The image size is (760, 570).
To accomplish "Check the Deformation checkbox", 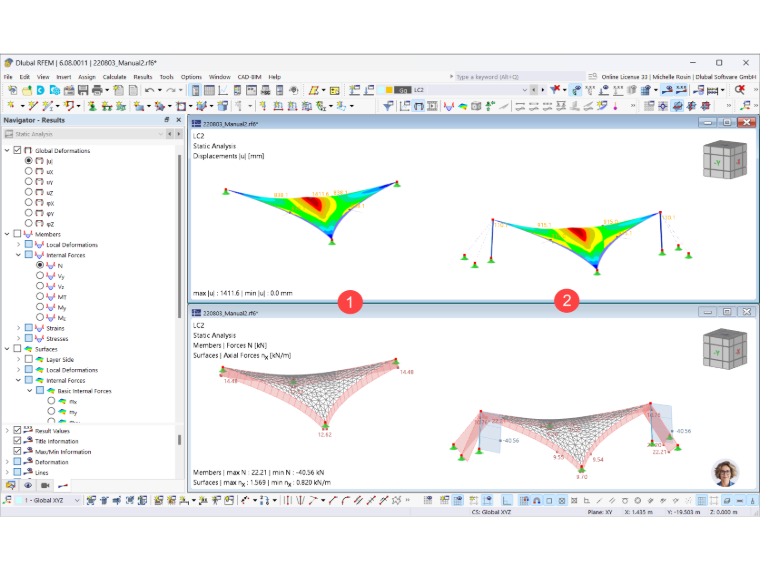I will (17, 461).
